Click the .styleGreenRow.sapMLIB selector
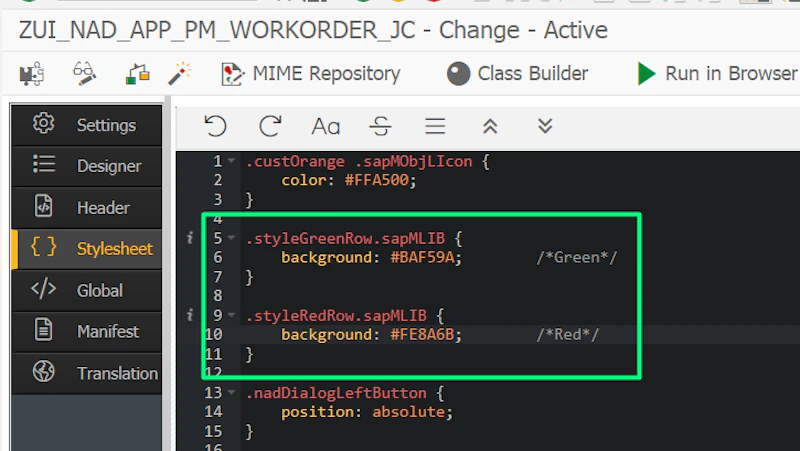This screenshot has height=451, width=800. pyautogui.click(x=345, y=238)
